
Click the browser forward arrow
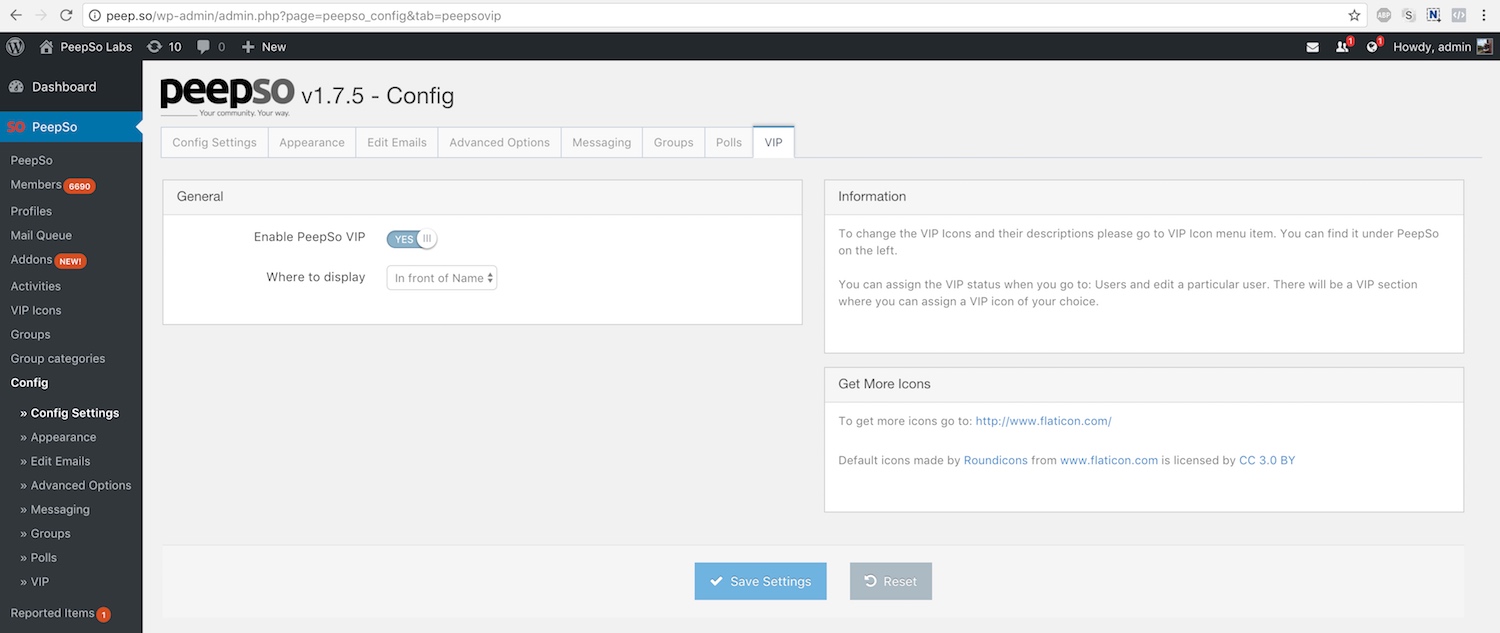[40, 15]
